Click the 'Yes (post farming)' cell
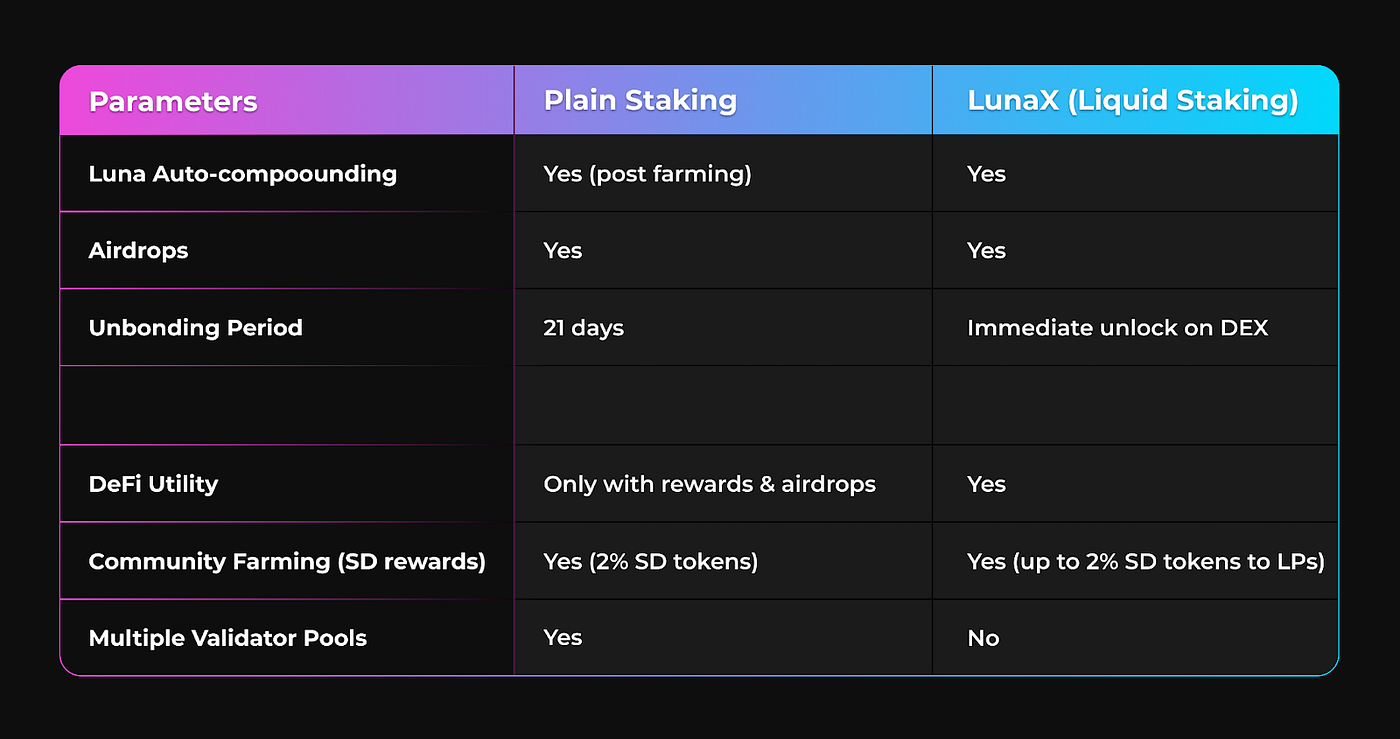Image resolution: width=1400 pixels, height=739 pixels. pyautogui.click(x=647, y=174)
